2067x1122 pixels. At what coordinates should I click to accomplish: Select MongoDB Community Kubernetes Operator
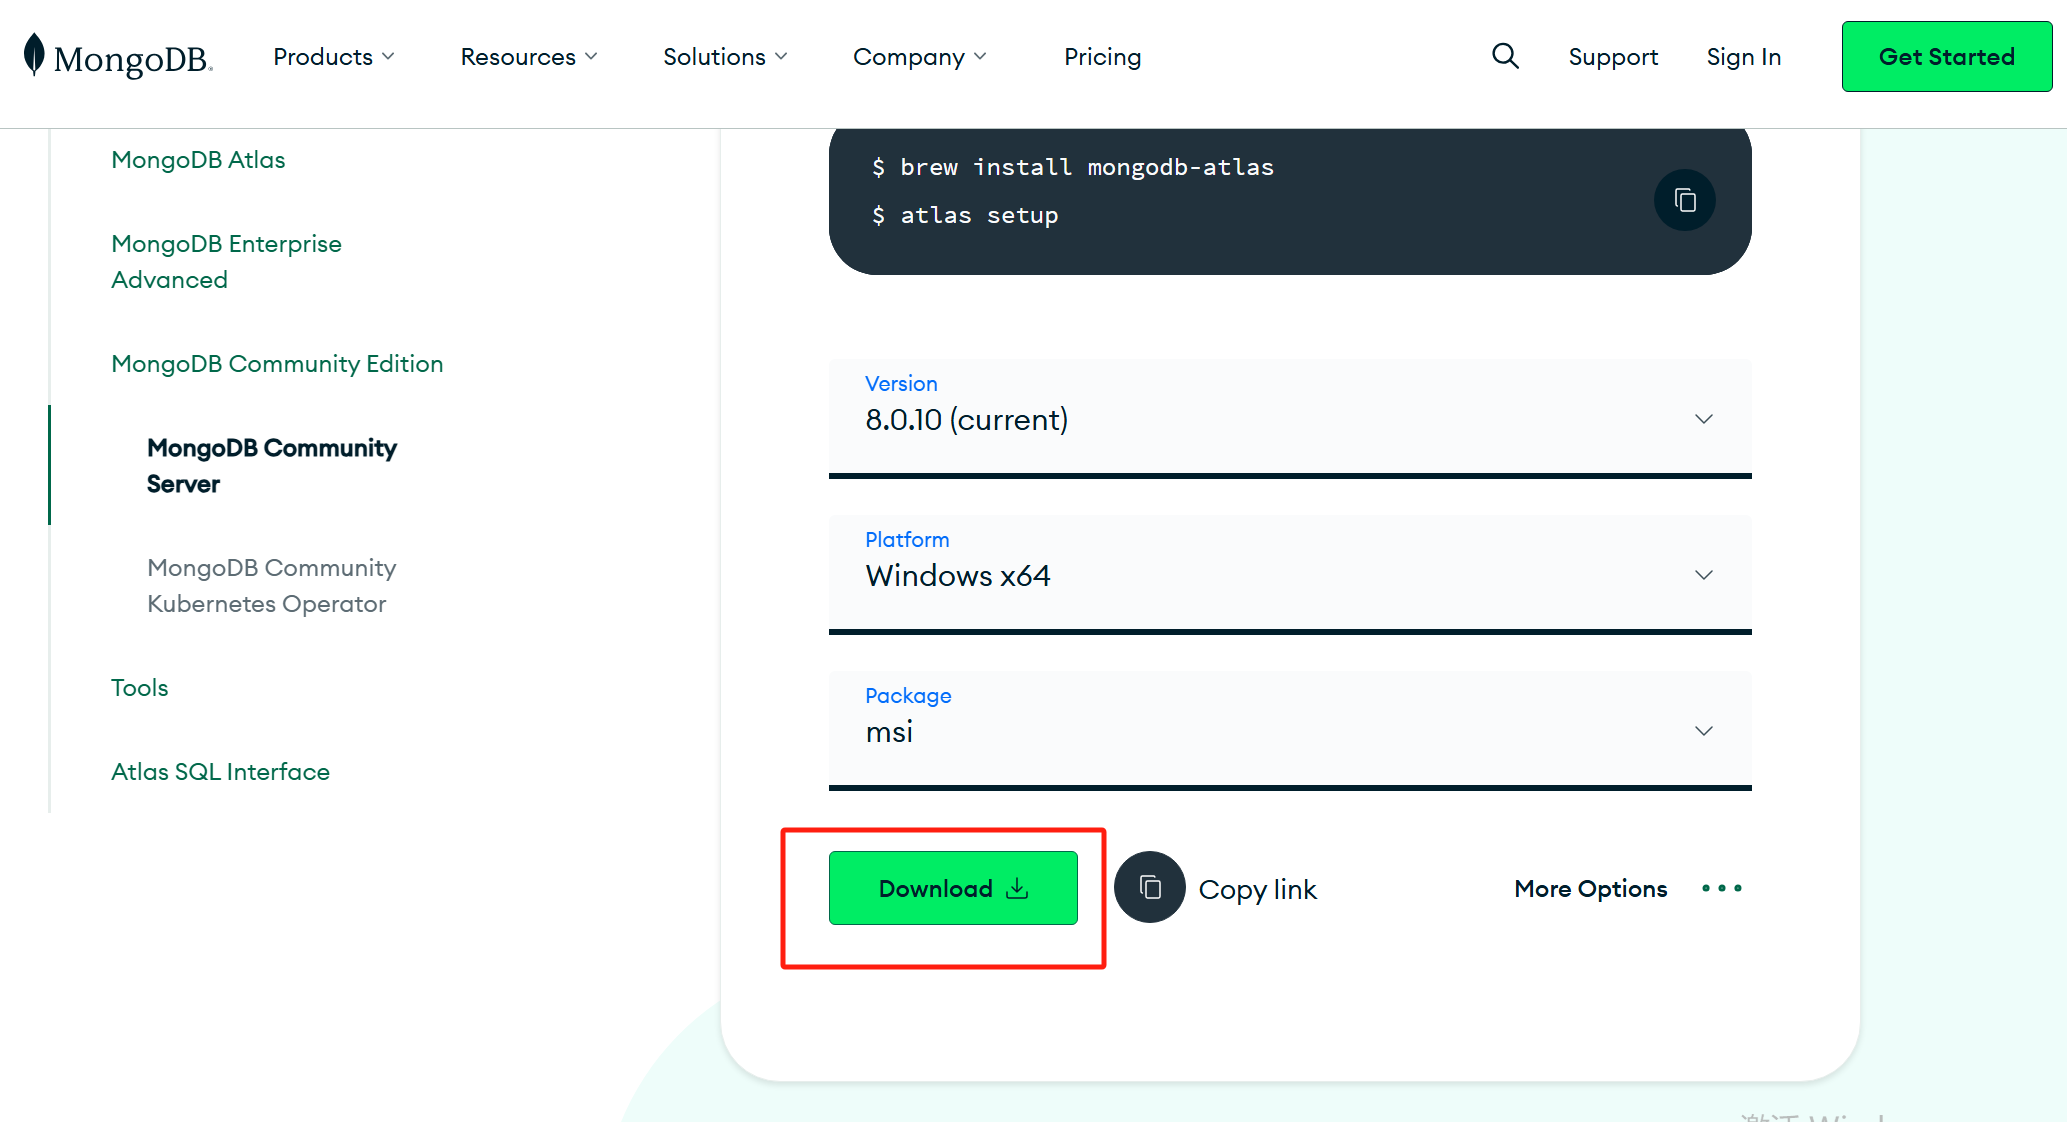tap(271, 586)
